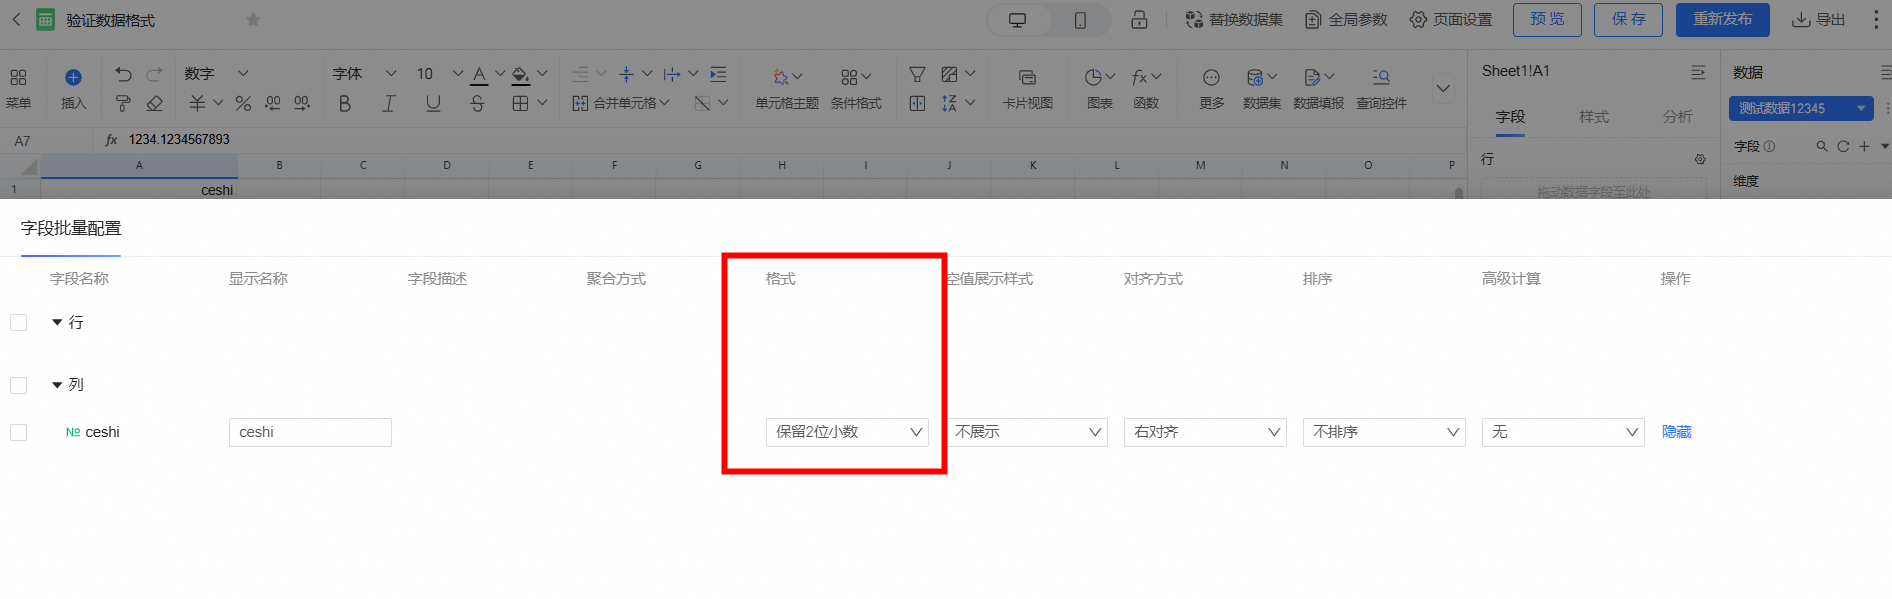The image size is (1892, 599).
Task: Click the ceshi display name input field
Action: tap(310, 432)
